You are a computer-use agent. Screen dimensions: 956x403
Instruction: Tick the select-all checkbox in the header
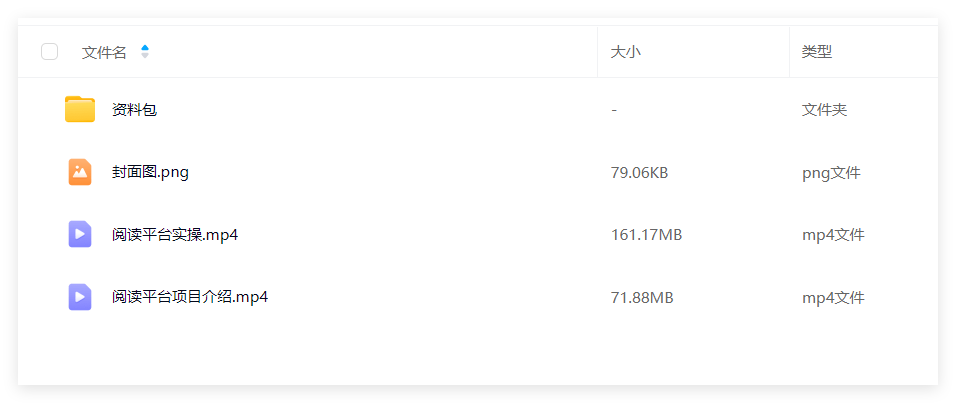pos(49,52)
